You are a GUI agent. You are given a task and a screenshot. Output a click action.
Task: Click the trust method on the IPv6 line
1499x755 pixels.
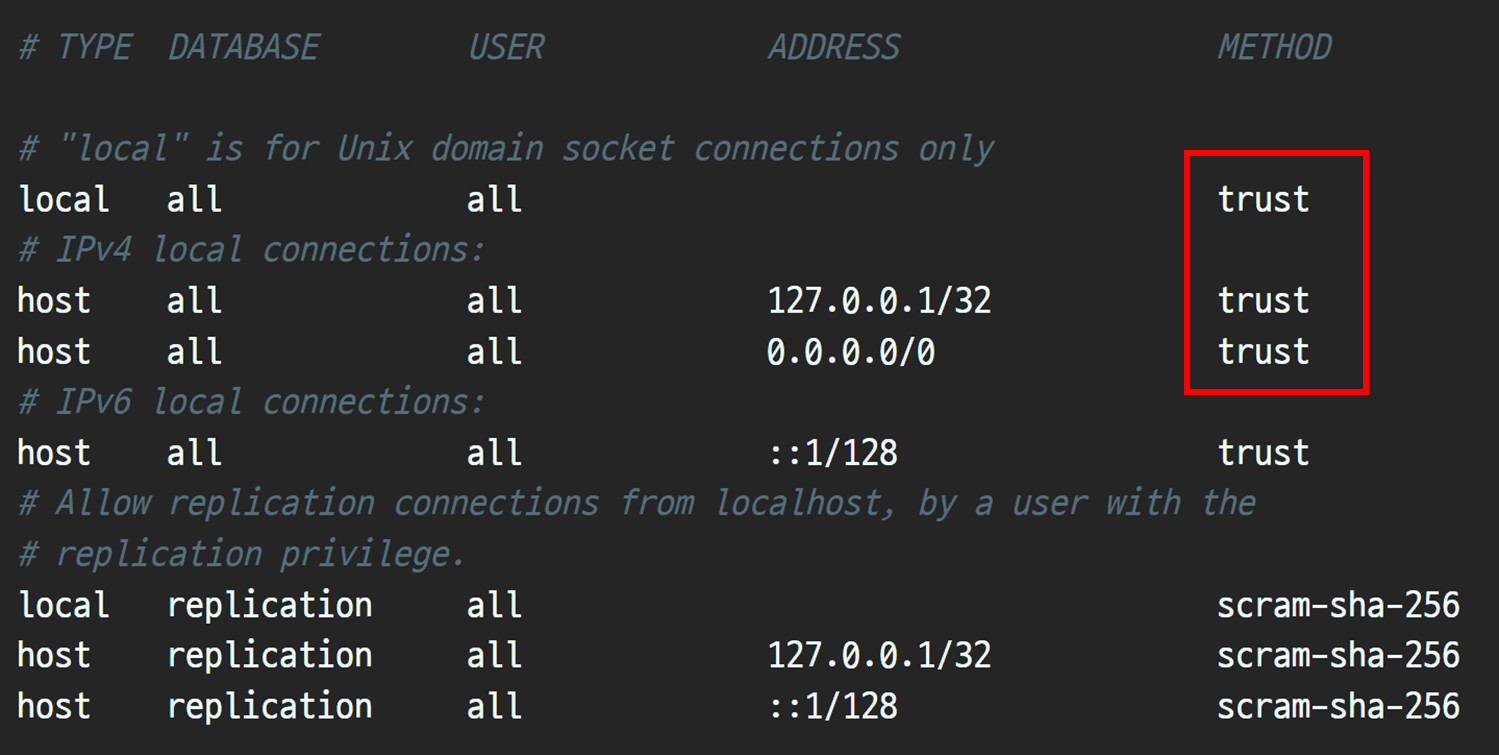point(1262,452)
